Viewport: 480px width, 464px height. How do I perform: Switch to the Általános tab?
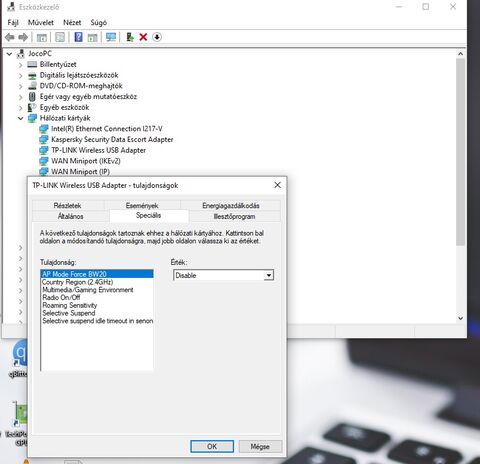70,216
